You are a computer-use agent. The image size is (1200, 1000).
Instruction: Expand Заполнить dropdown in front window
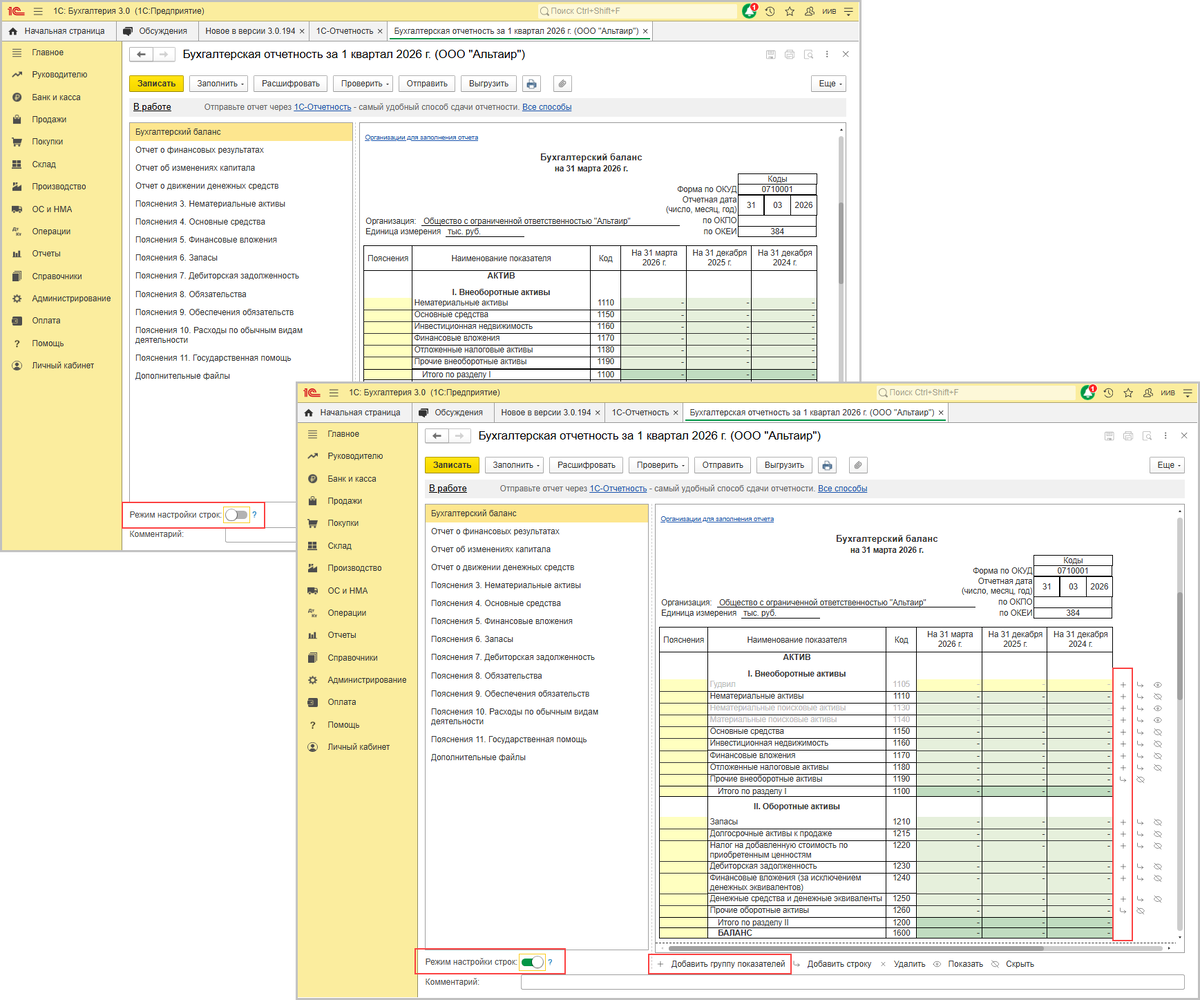[515, 465]
